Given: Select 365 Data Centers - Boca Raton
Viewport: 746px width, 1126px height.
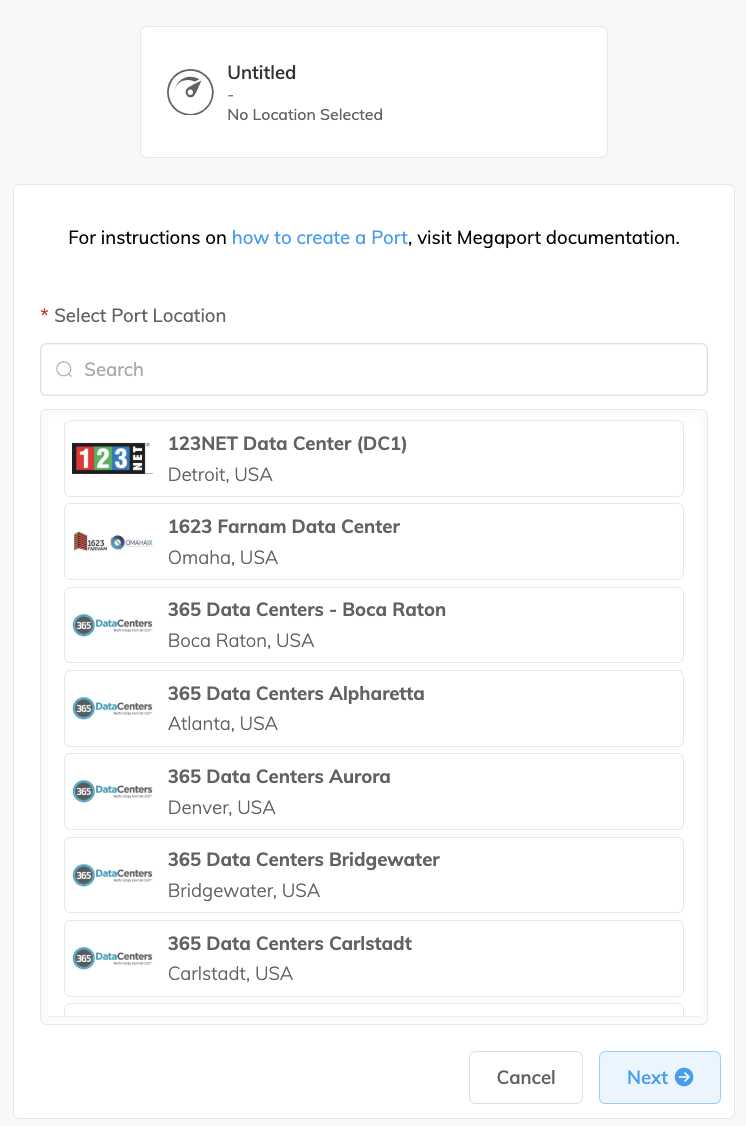Looking at the screenshot, I should point(373,624).
